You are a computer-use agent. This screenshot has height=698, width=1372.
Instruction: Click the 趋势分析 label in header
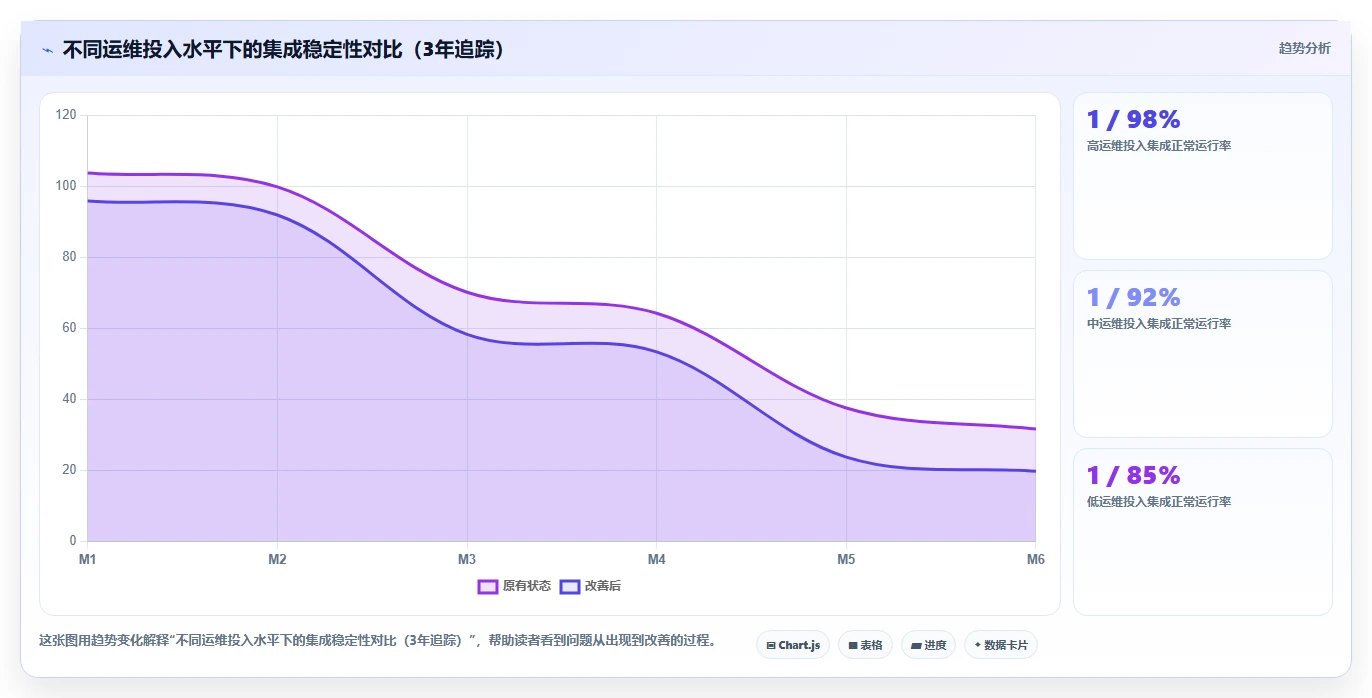pyautogui.click(x=1304, y=48)
